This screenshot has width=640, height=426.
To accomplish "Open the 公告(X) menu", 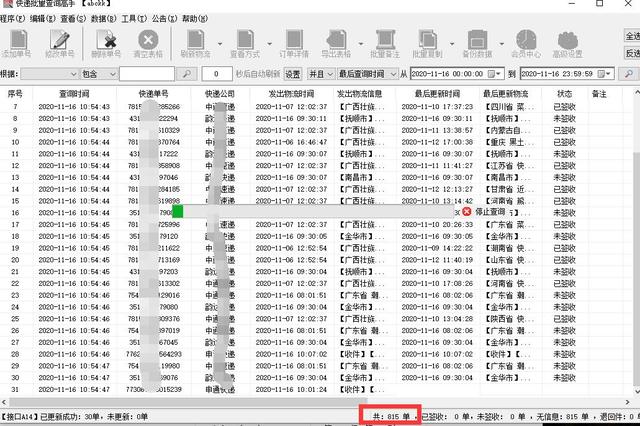I will click(164, 19).
